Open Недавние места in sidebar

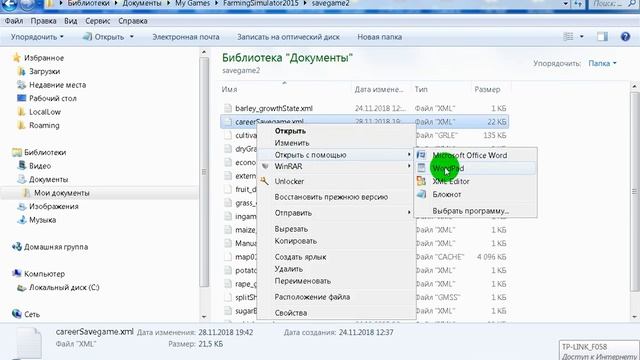(57, 85)
